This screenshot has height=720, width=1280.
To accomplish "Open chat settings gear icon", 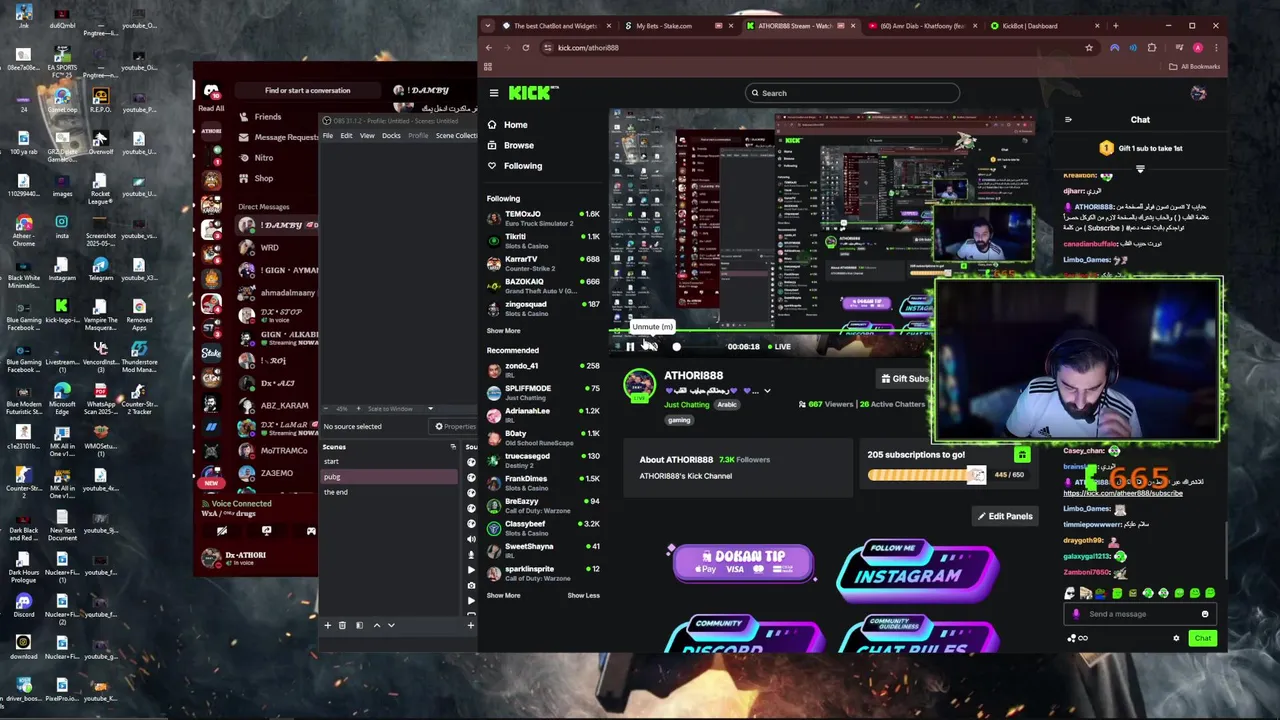I will coord(1176,638).
